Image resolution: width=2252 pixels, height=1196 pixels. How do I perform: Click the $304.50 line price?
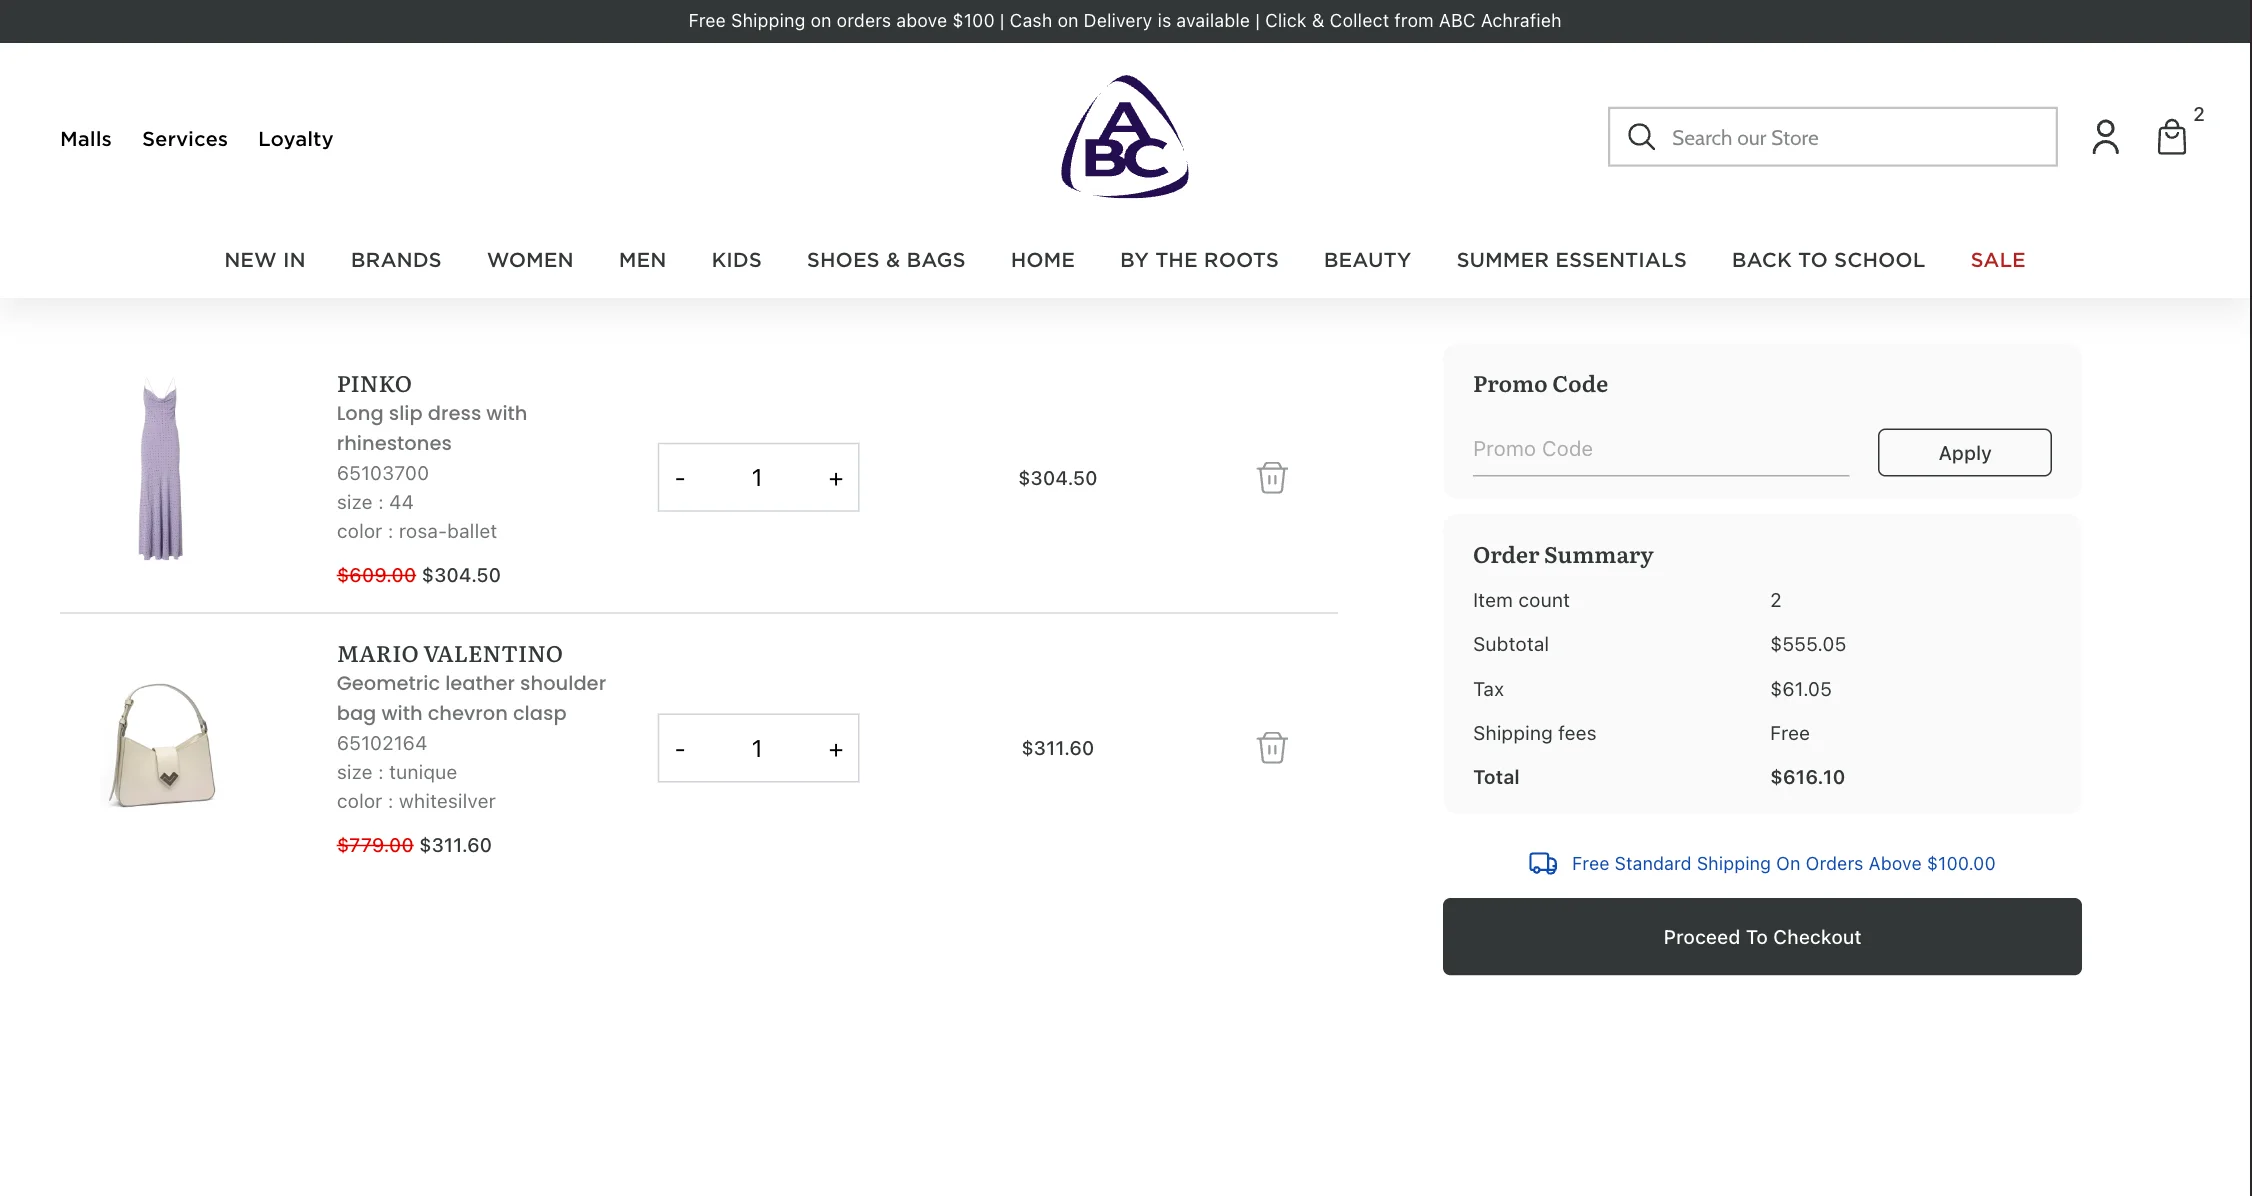point(1057,478)
